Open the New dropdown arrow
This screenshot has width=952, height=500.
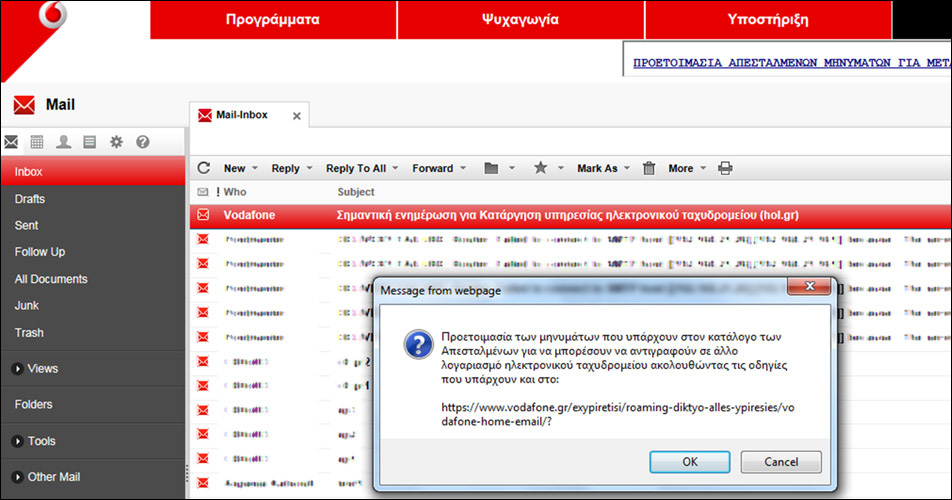[x=255, y=168]
